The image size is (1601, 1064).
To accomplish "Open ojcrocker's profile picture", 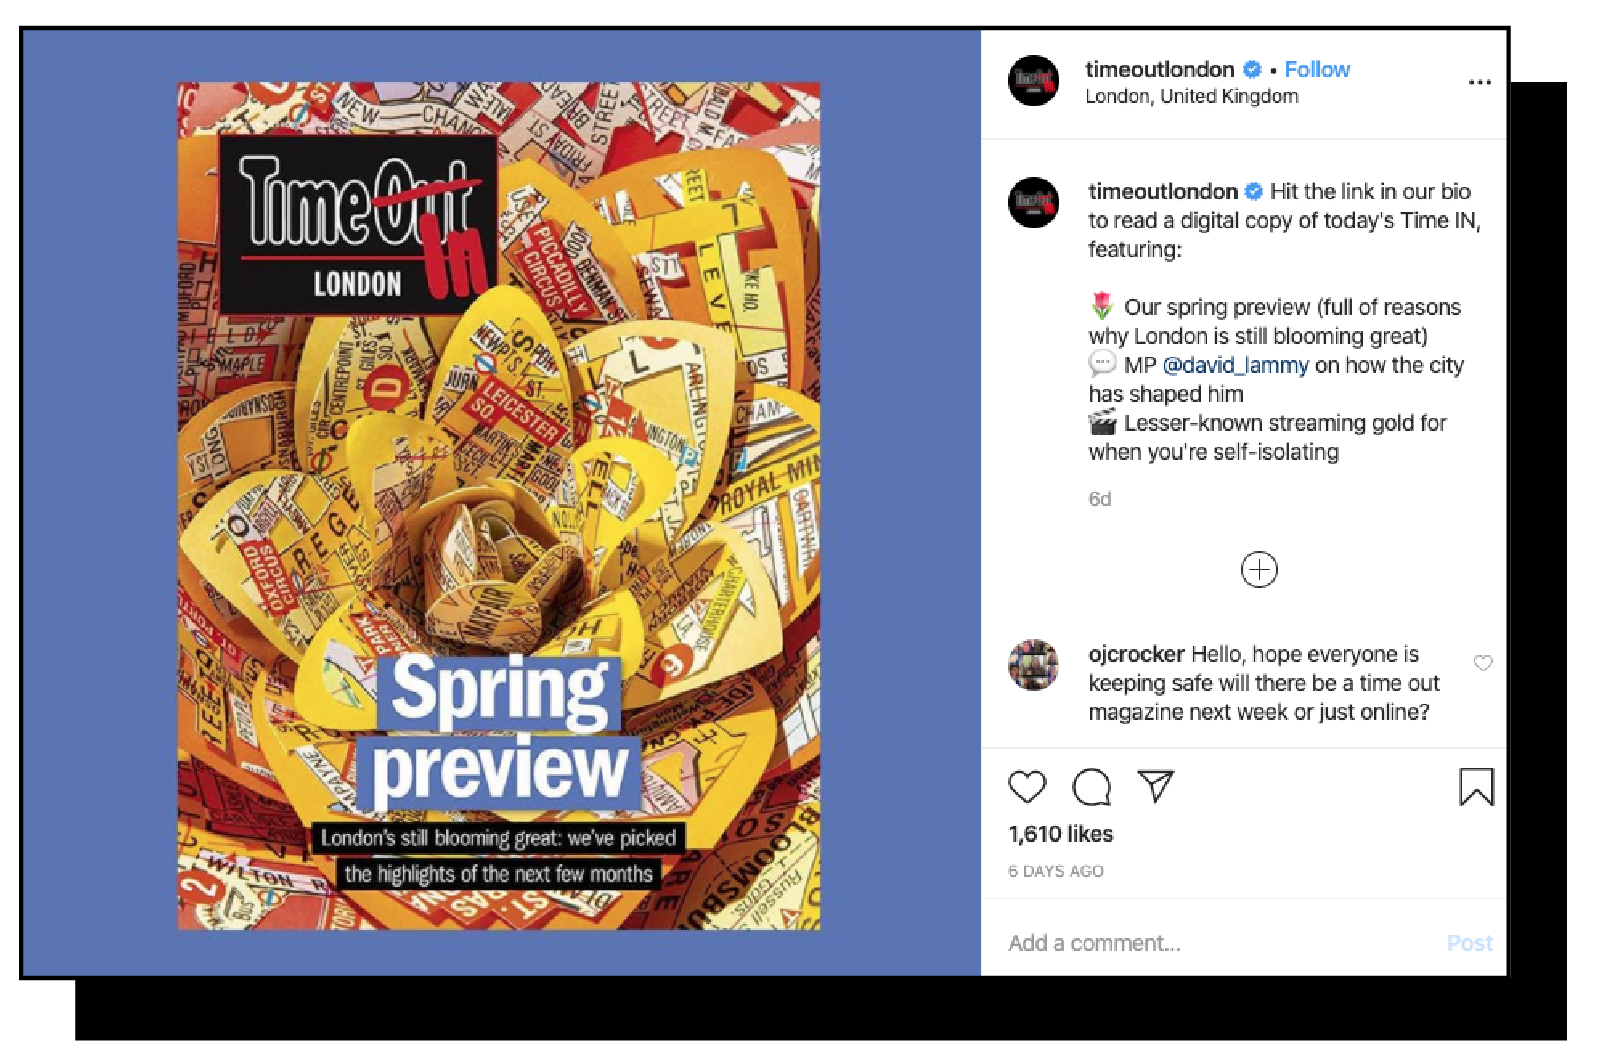I will (x=1033, y=665).
